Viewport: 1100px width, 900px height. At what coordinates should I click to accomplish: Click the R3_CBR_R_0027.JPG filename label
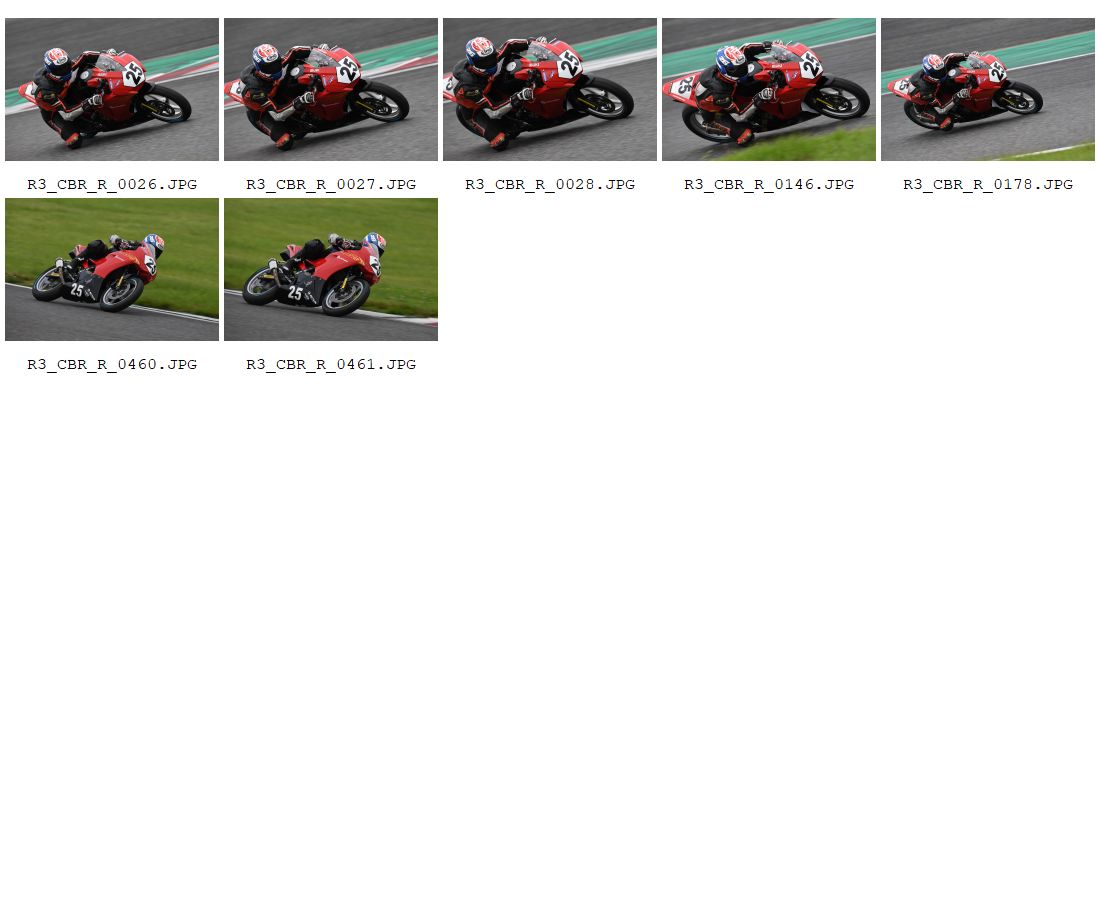[x=331, y=184]
